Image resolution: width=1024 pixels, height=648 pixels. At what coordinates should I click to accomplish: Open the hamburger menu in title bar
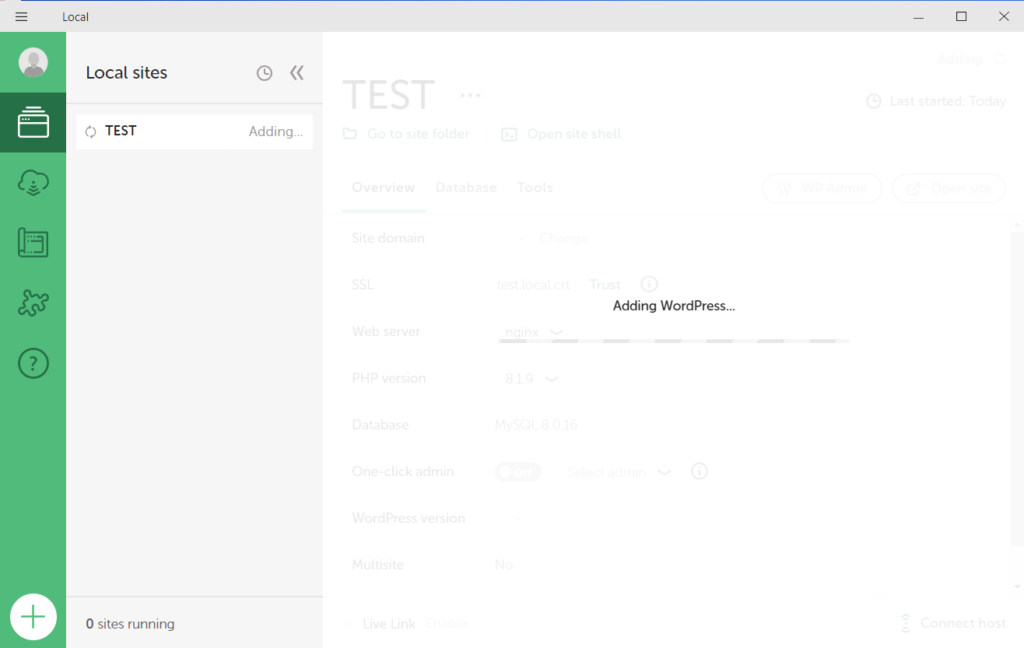point(22,16)
